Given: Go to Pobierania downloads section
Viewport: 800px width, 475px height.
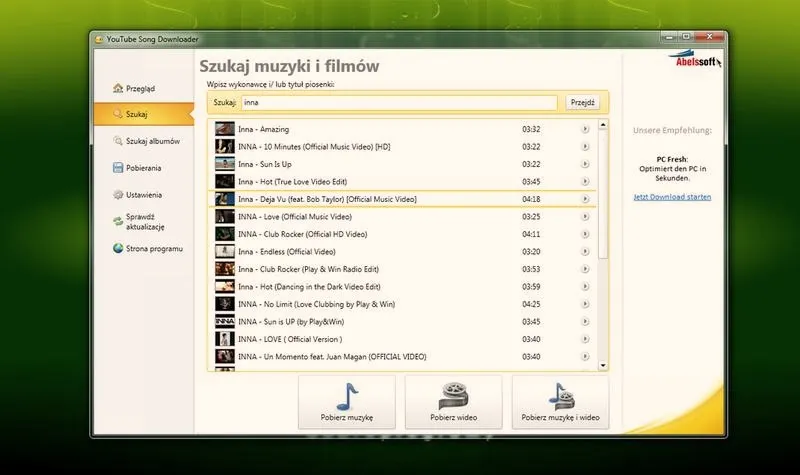Looking at the screenshot, I should pos(137,168).
